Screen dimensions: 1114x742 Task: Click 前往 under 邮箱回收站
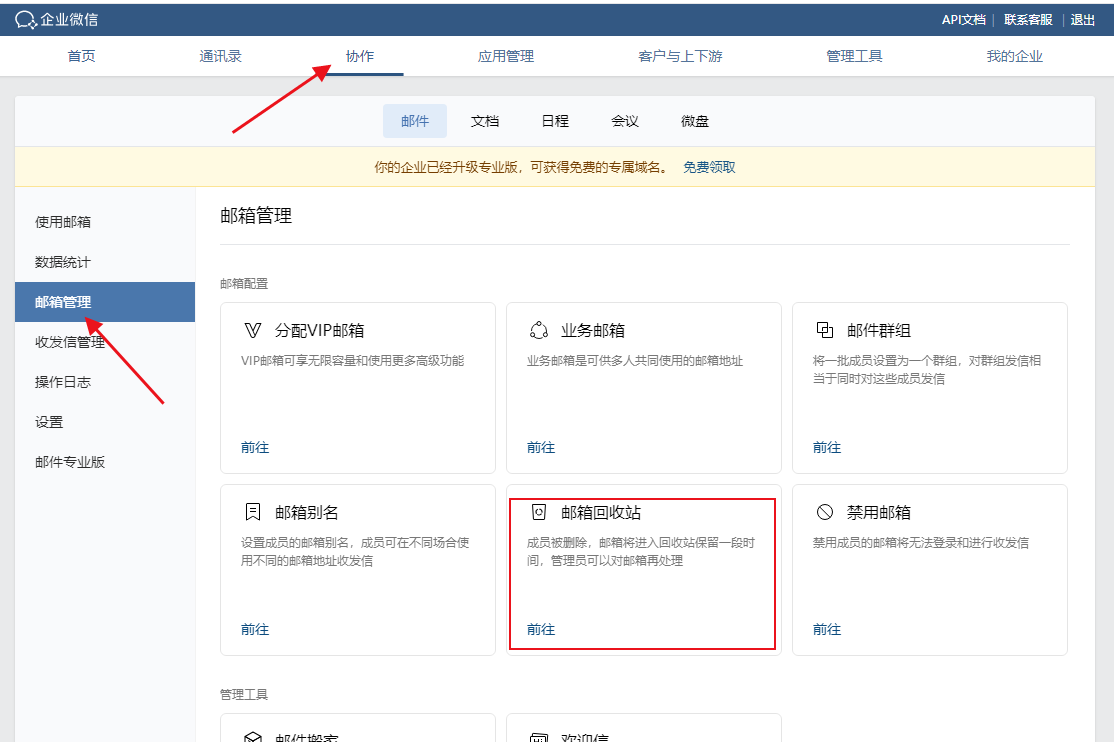point(541,629)
